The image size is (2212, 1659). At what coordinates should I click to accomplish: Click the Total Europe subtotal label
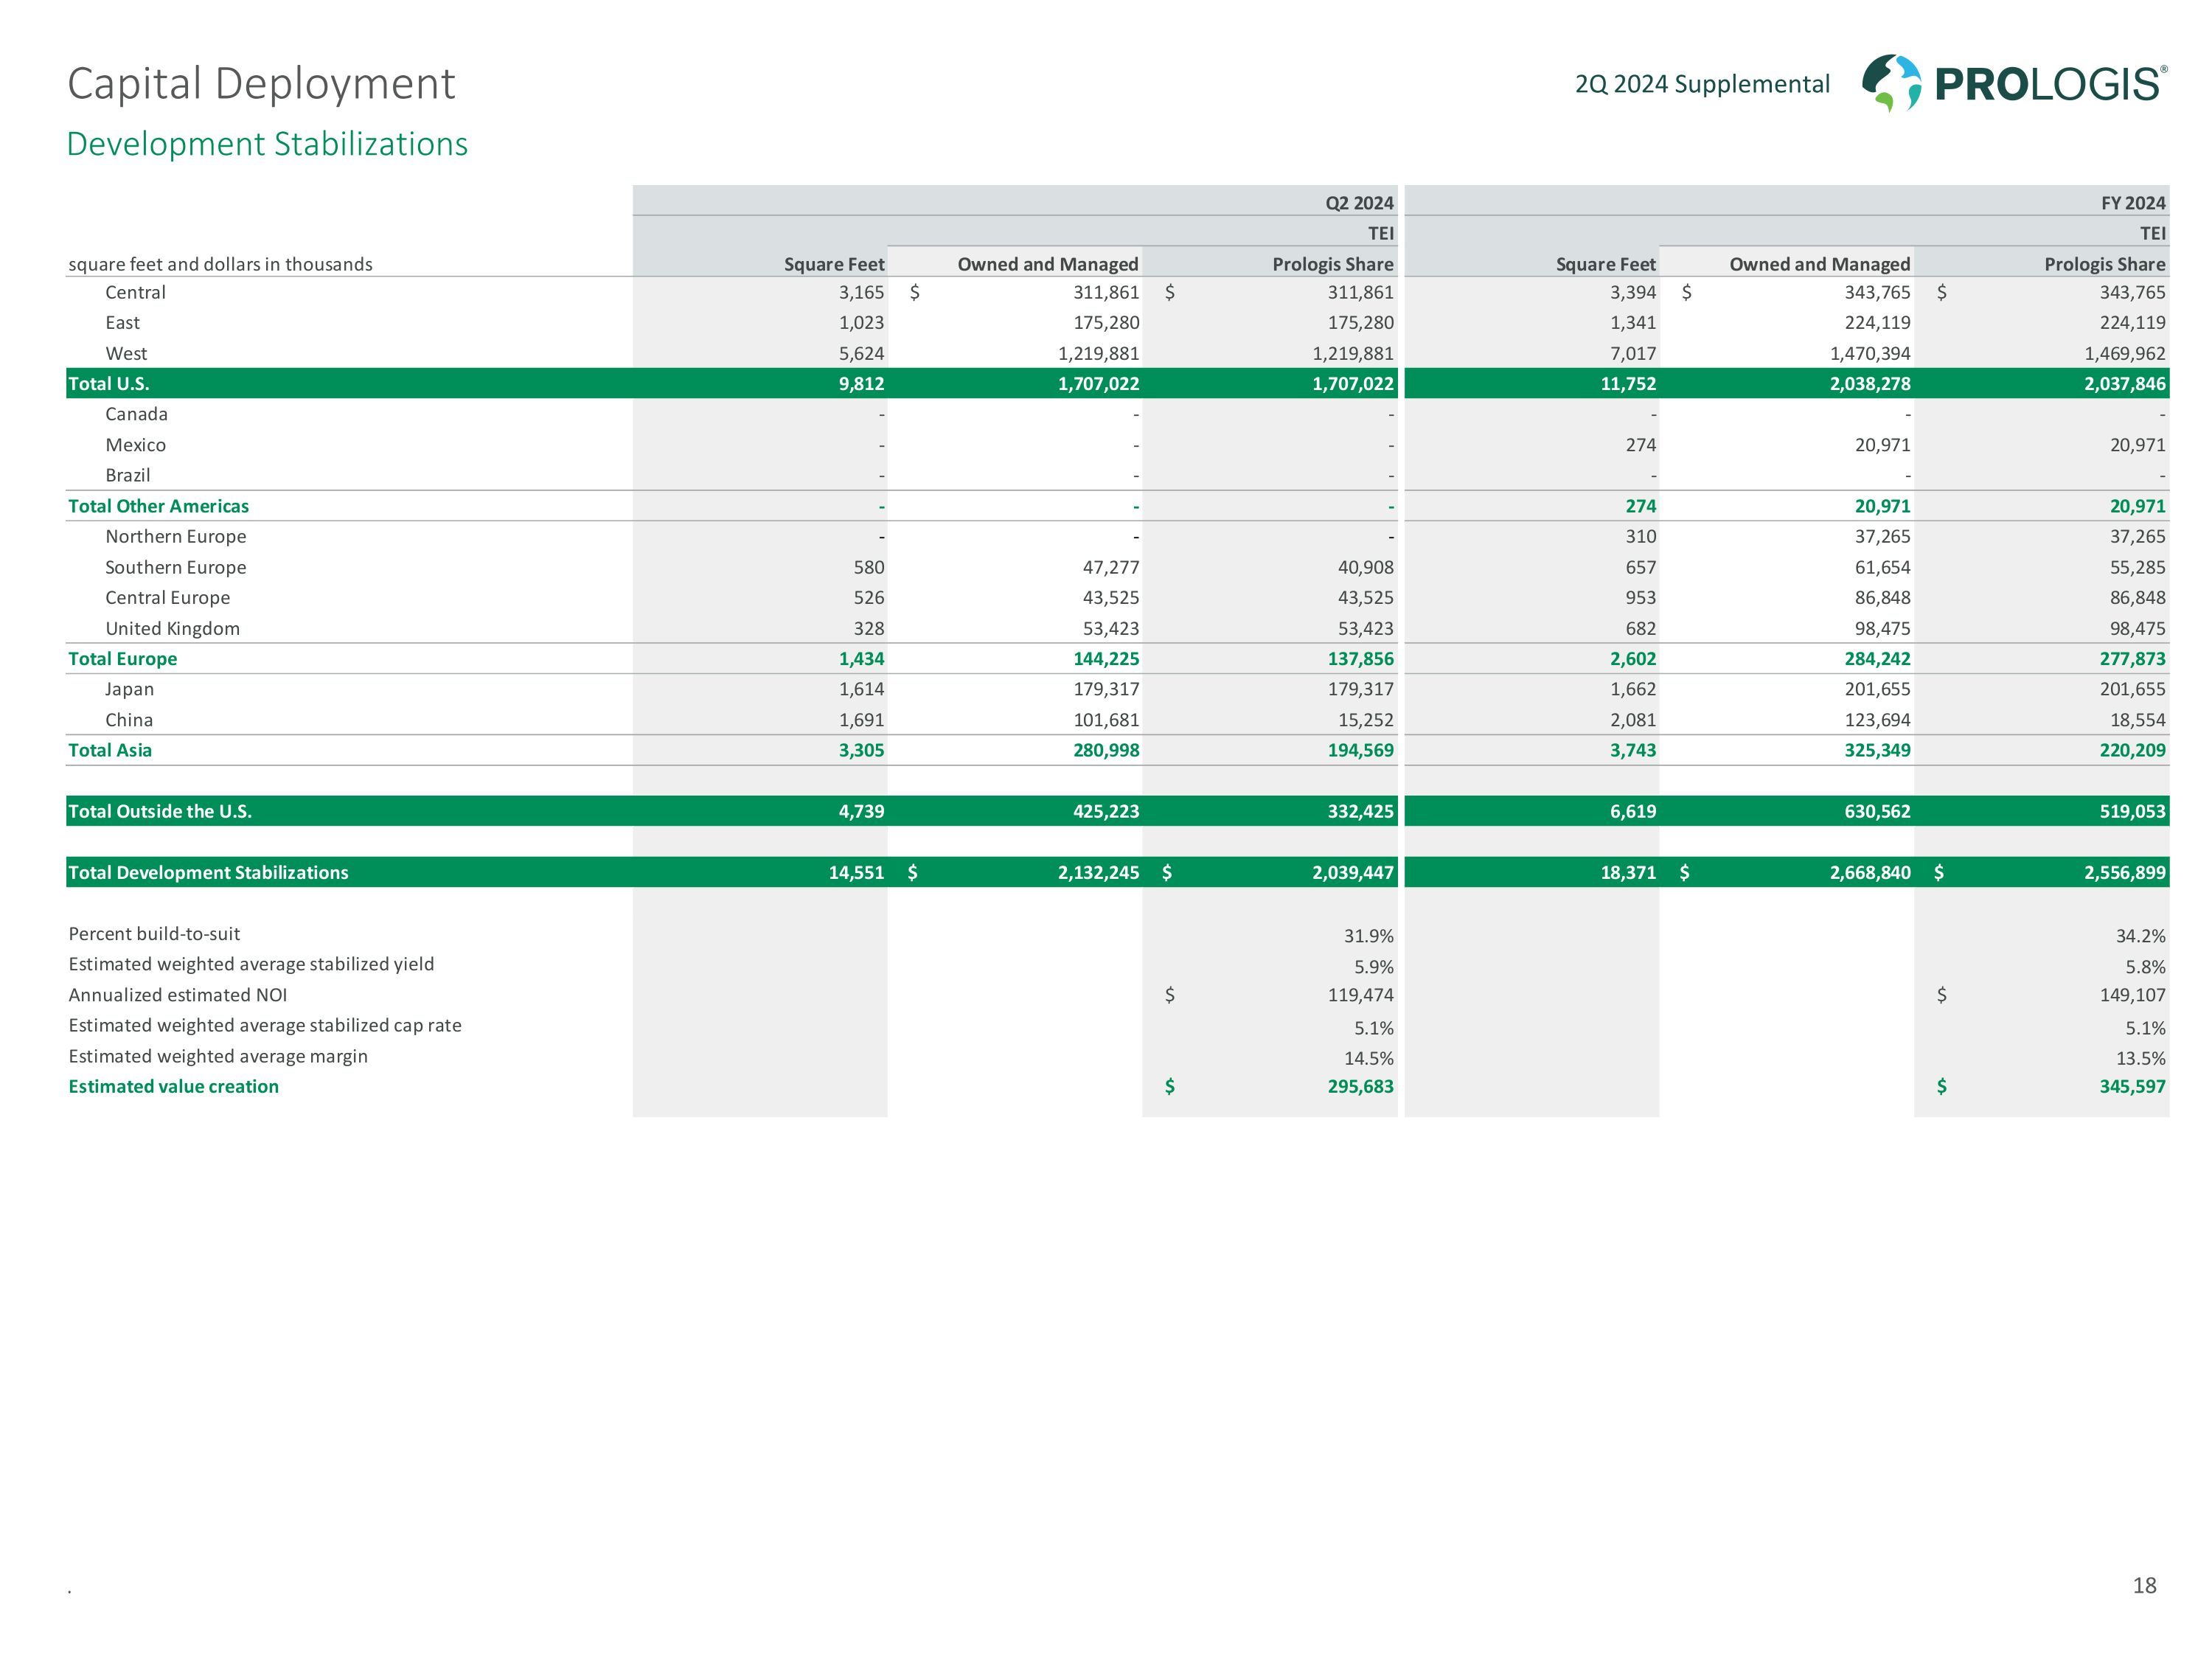pyautogui.click(x=122, y=659)
